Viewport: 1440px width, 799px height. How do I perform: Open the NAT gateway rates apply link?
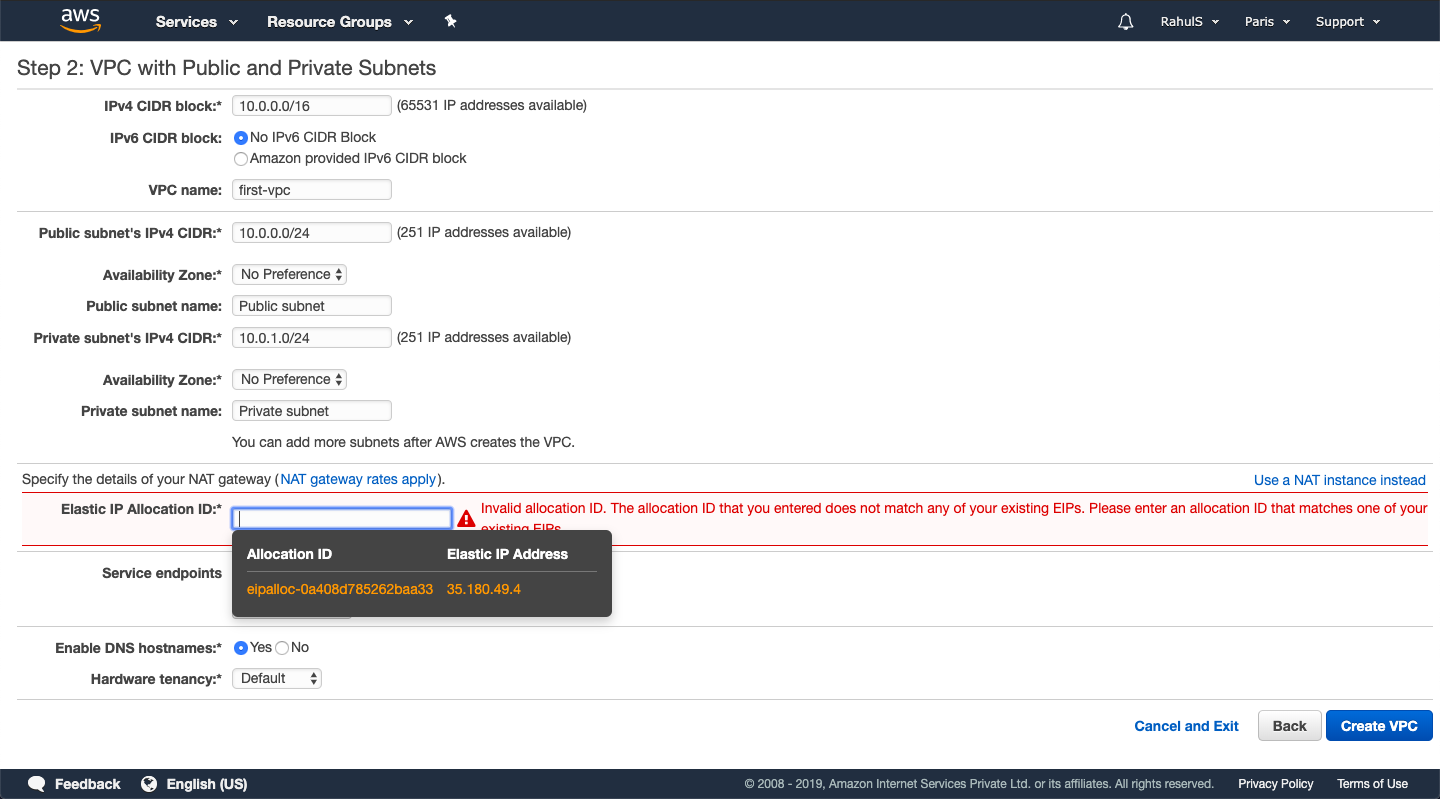[x=358, y=479]
